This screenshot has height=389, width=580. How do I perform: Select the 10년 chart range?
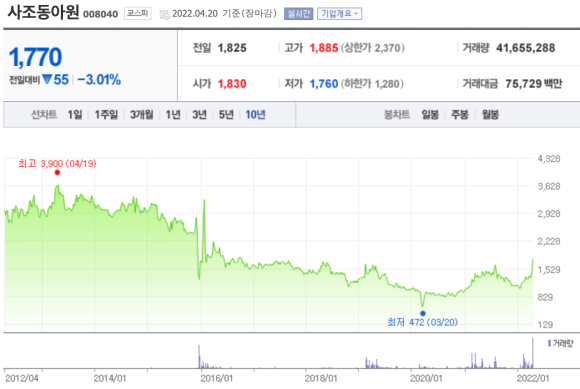(x=255, y=115)
